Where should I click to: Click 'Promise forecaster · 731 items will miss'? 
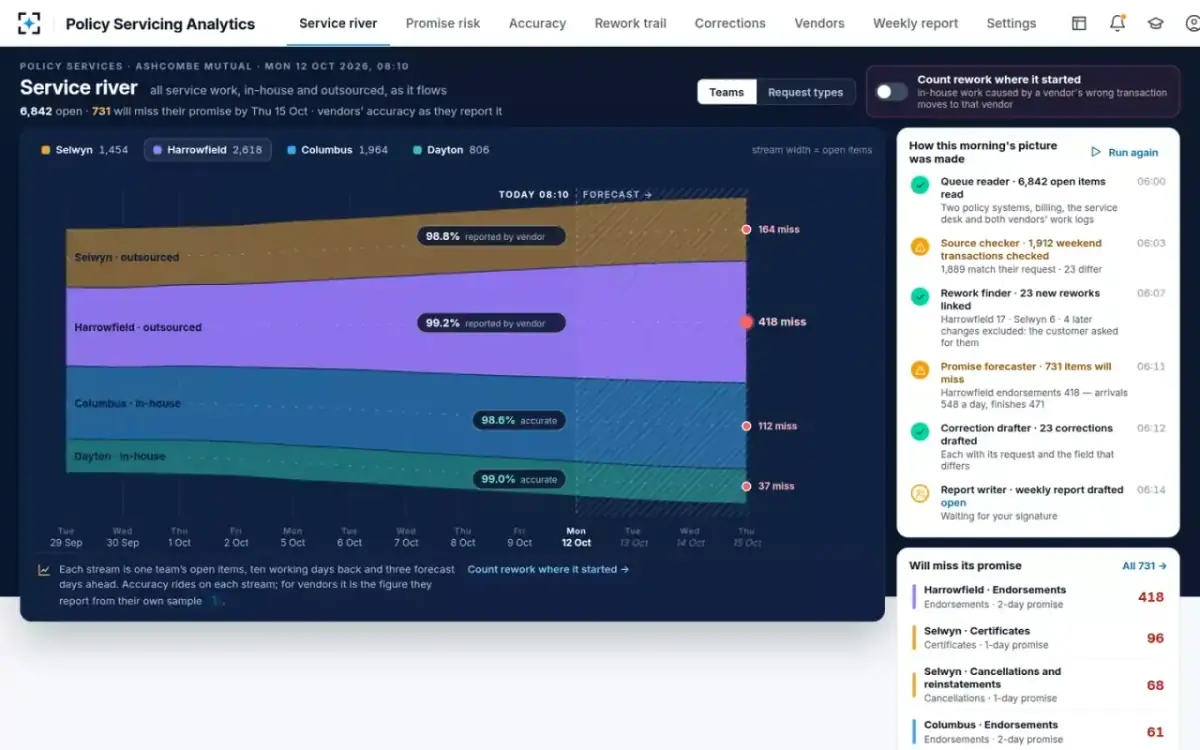[1025, 373]
